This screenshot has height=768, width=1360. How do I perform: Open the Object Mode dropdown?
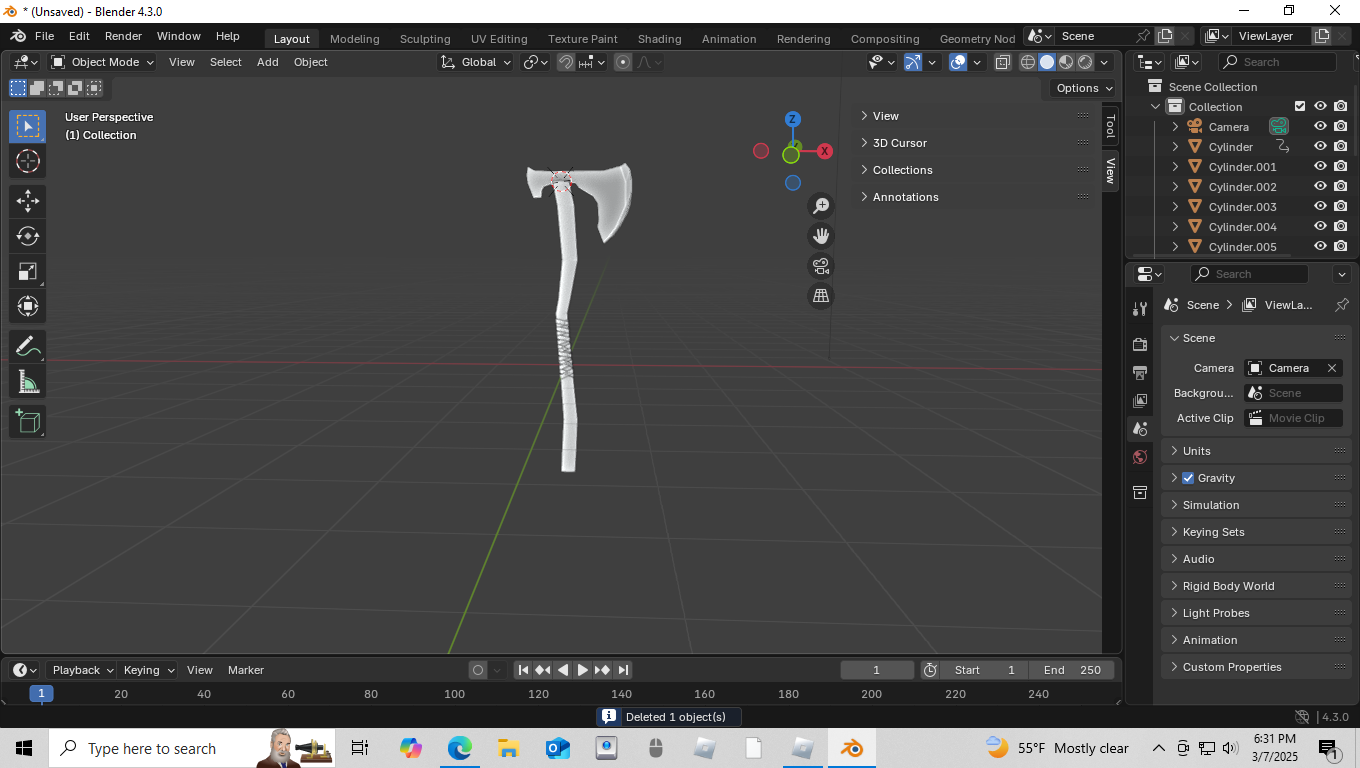[101, 61]
